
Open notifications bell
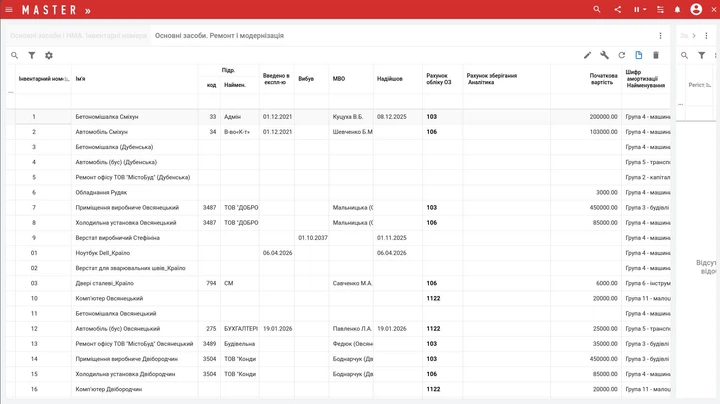[677, 9]
